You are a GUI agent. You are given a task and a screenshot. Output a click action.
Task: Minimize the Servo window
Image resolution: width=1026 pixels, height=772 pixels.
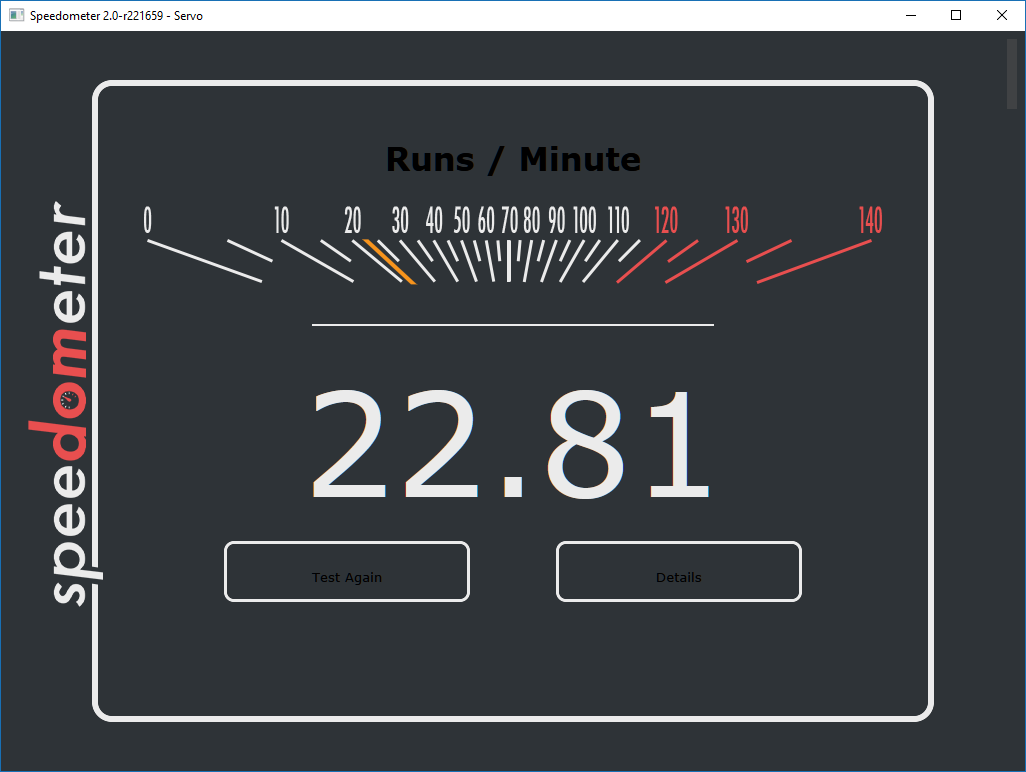[911, 15]
